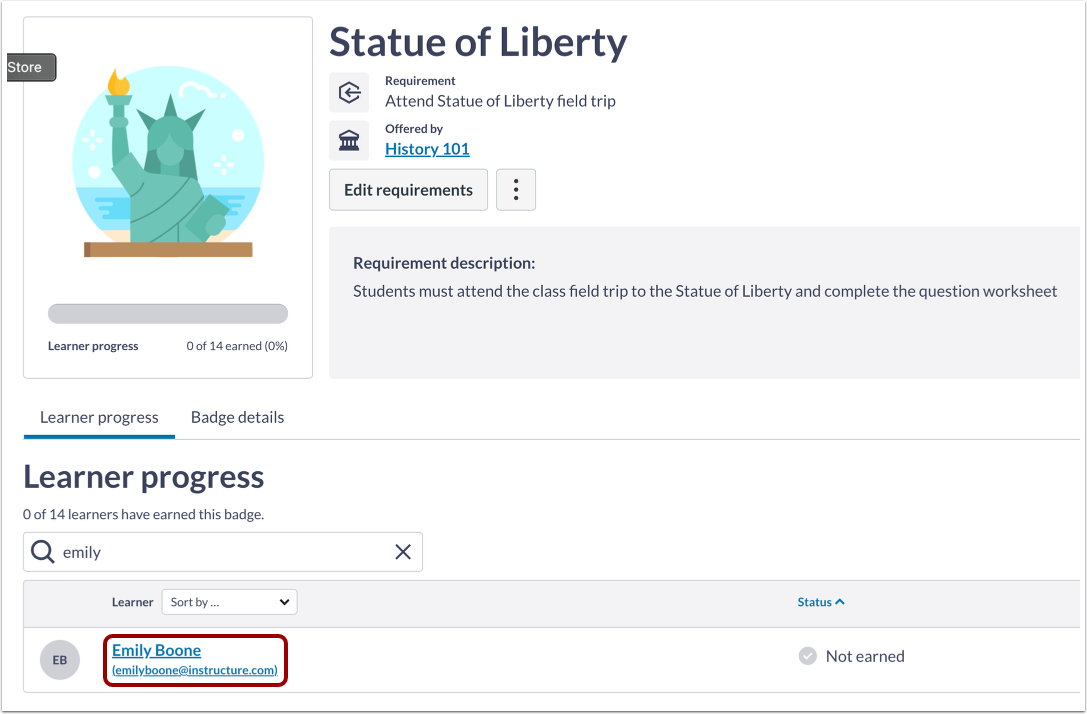Open the three-dot more options menu
The width and height of the screenshot is (1087, 714).
516,190
